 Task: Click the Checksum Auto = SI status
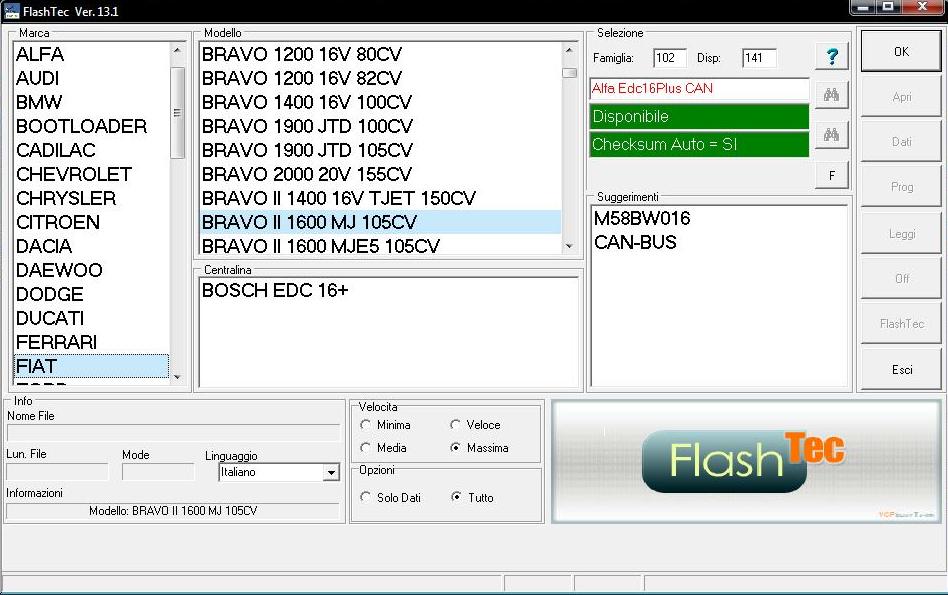[699, 145]
